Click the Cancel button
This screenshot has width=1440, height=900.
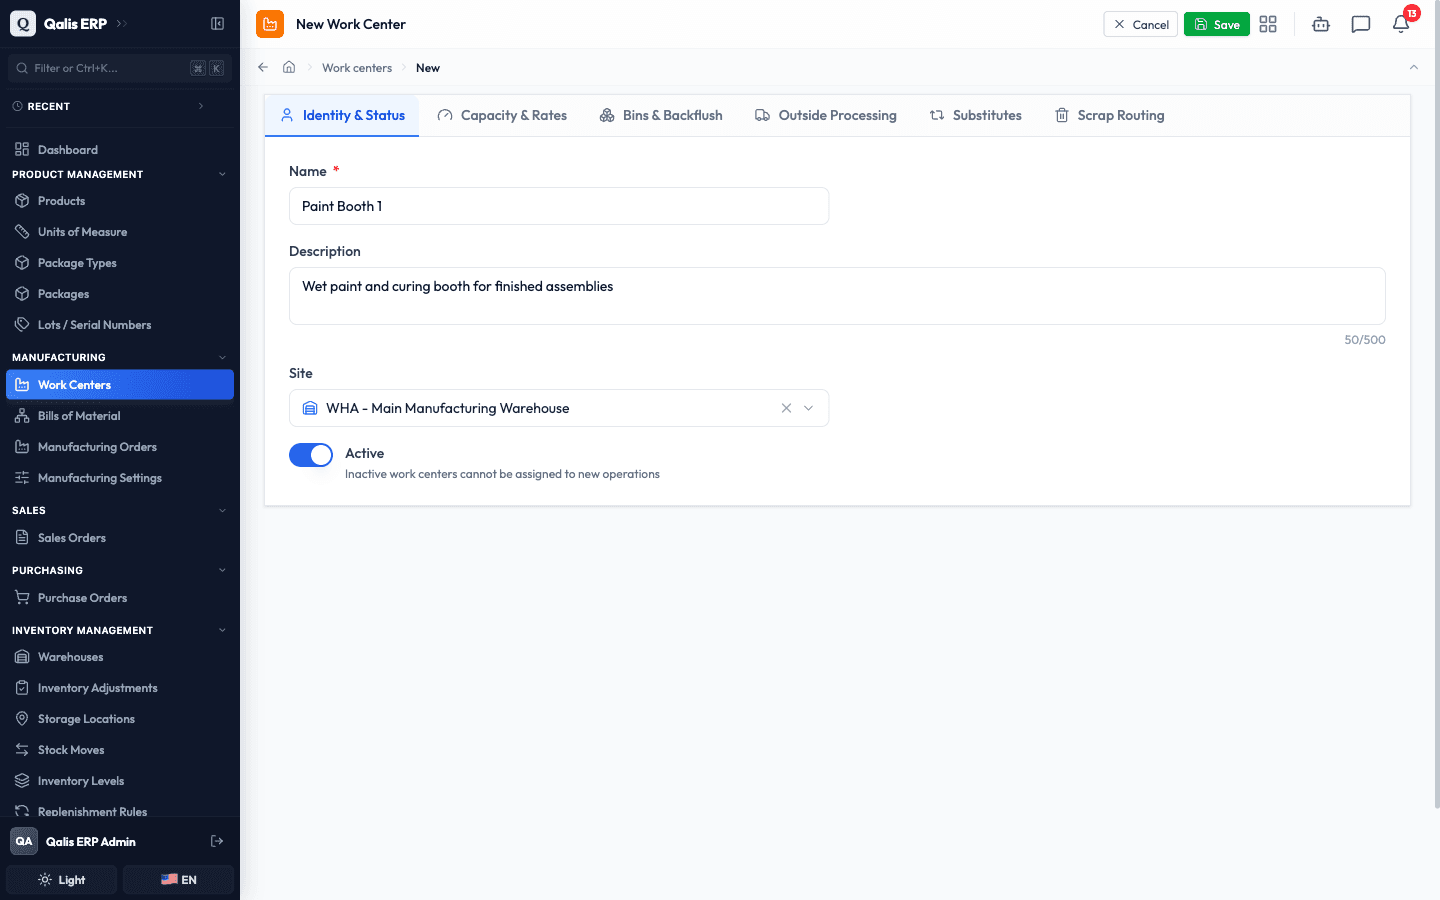pos(1141,24)
